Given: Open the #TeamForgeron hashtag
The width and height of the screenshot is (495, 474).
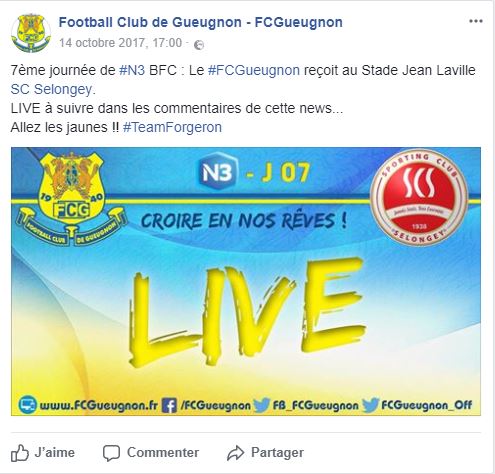Looking at the screenshot, I should [172, 127].
